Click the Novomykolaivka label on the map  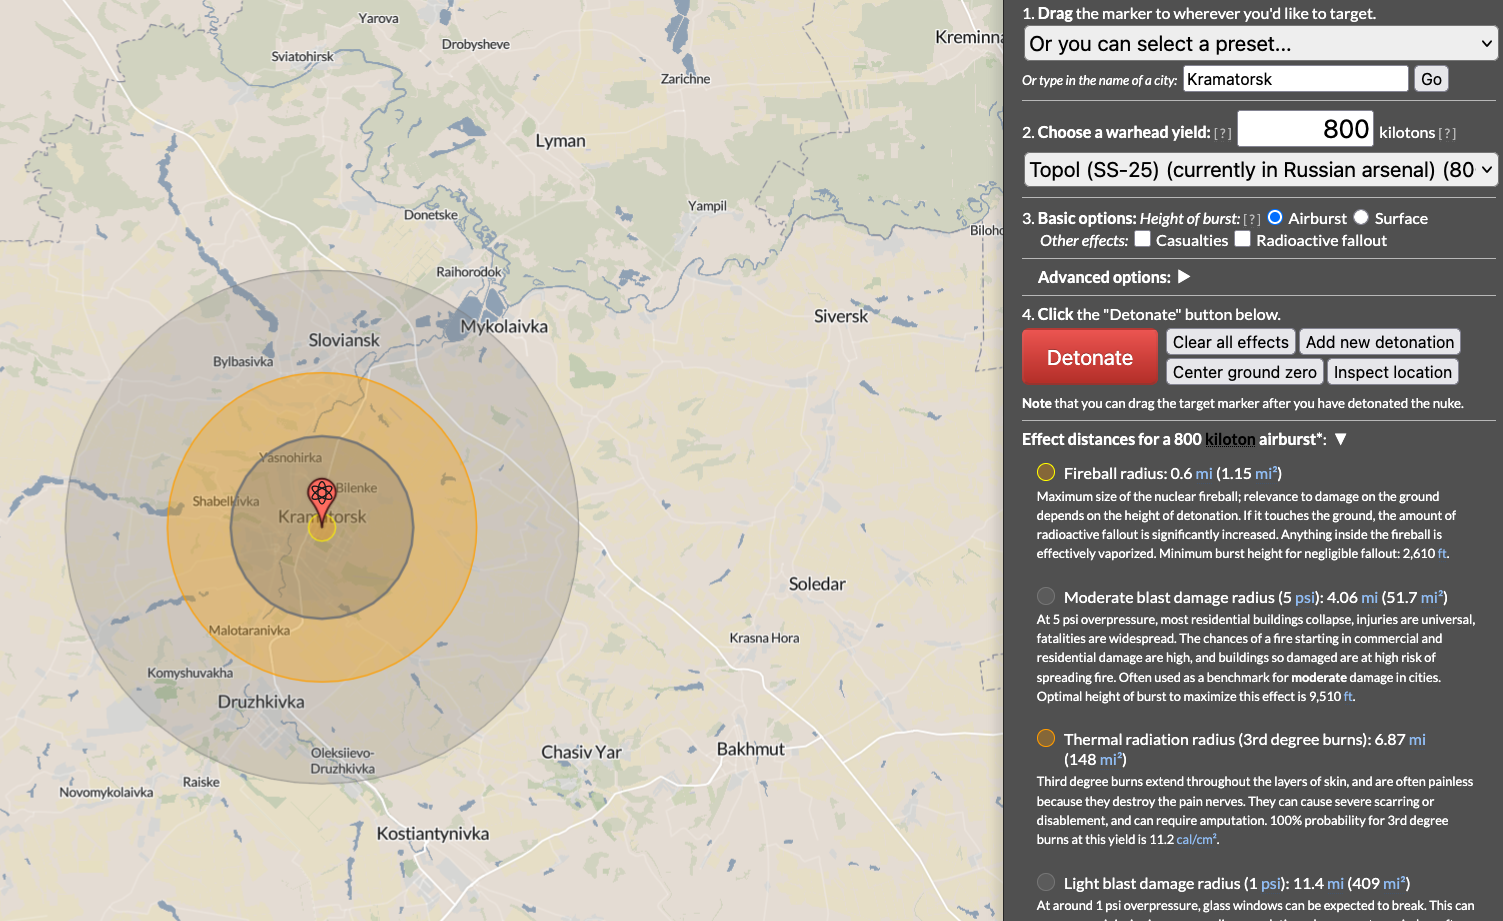point(106,793)
